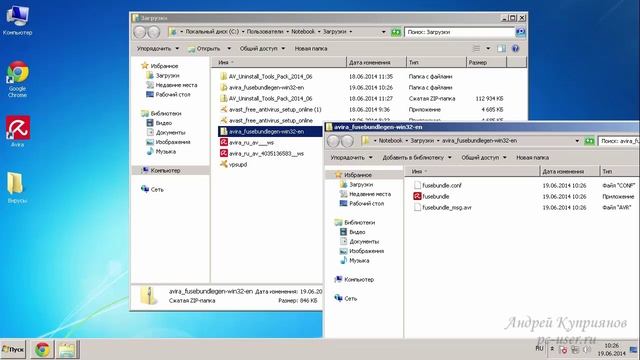
Task: Go forward in avira_fusebundlegen front window
Action: (x=347, y=141)
